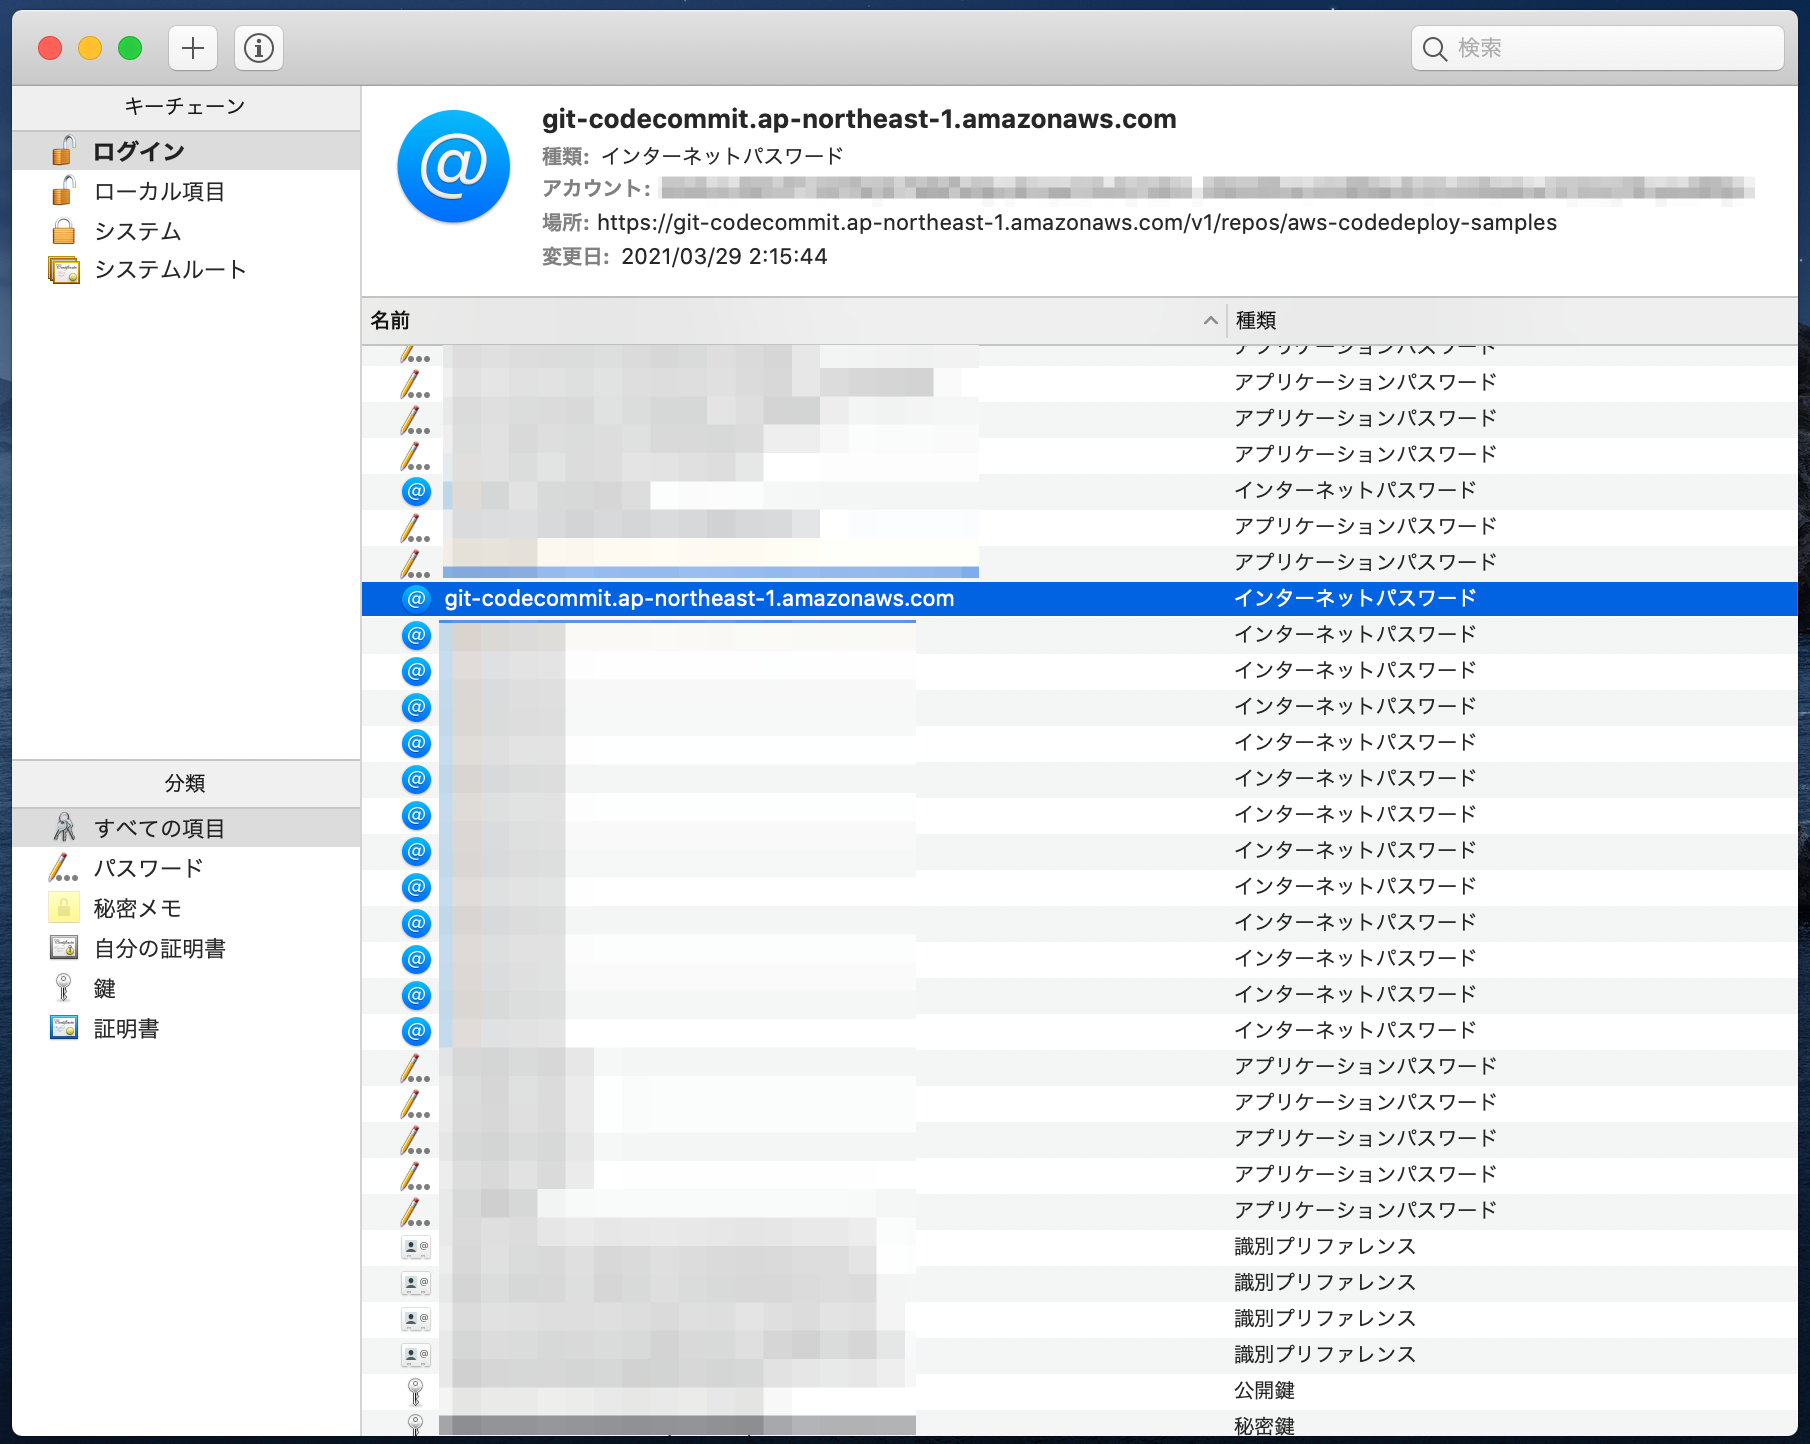Select the first 識別プリファレンス row
1810x1444 pixels.
coord(1080,1246)
